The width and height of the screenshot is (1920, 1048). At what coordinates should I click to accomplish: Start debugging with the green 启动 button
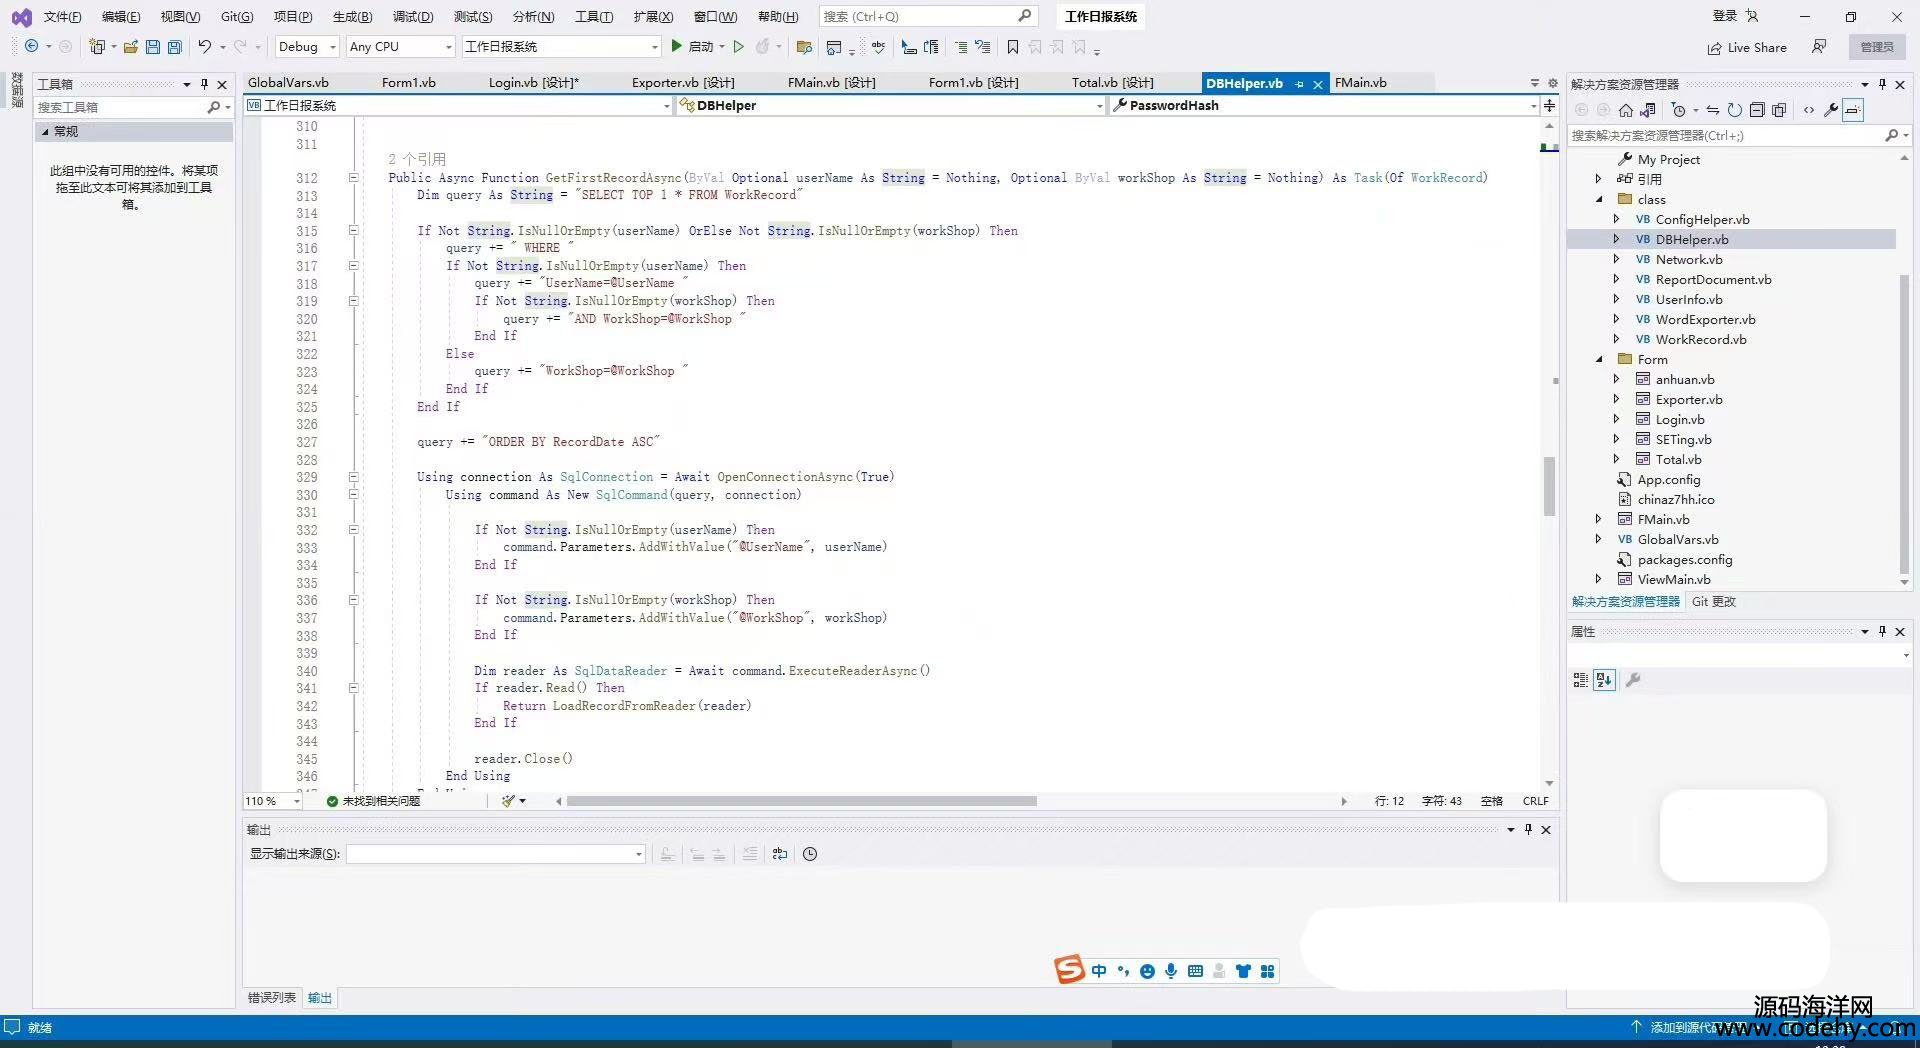[x=692, y=47]
